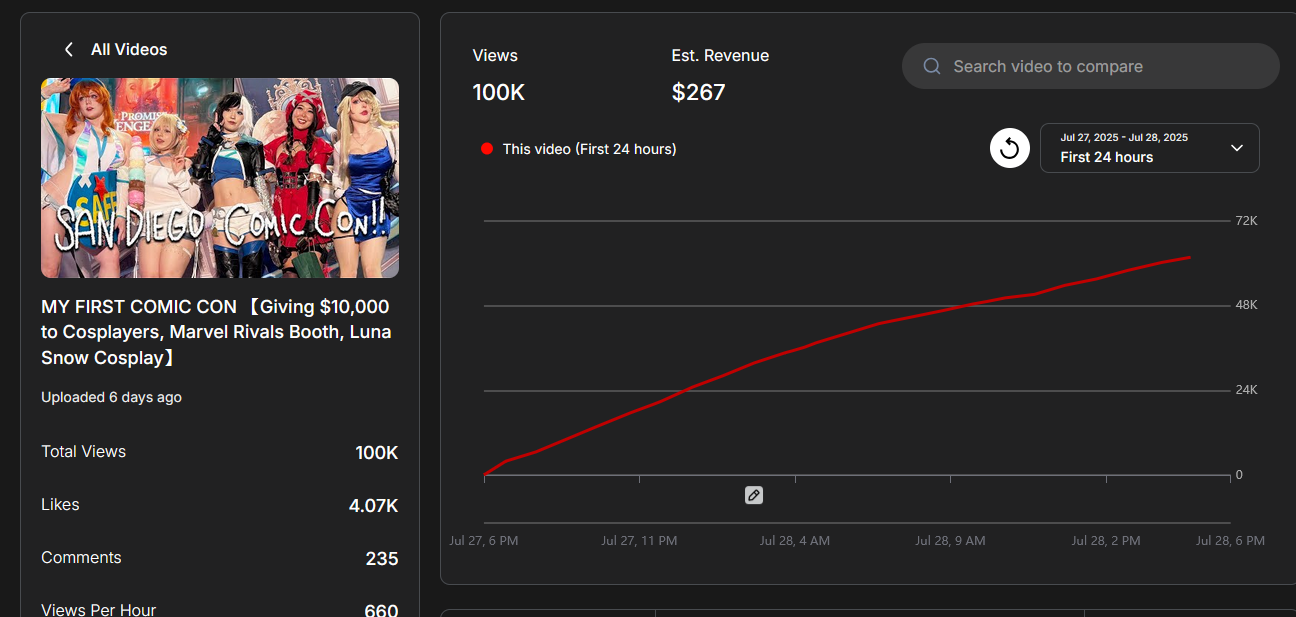Click the Uploaded 6 days ago text
1296x617 pixels.
111,397
